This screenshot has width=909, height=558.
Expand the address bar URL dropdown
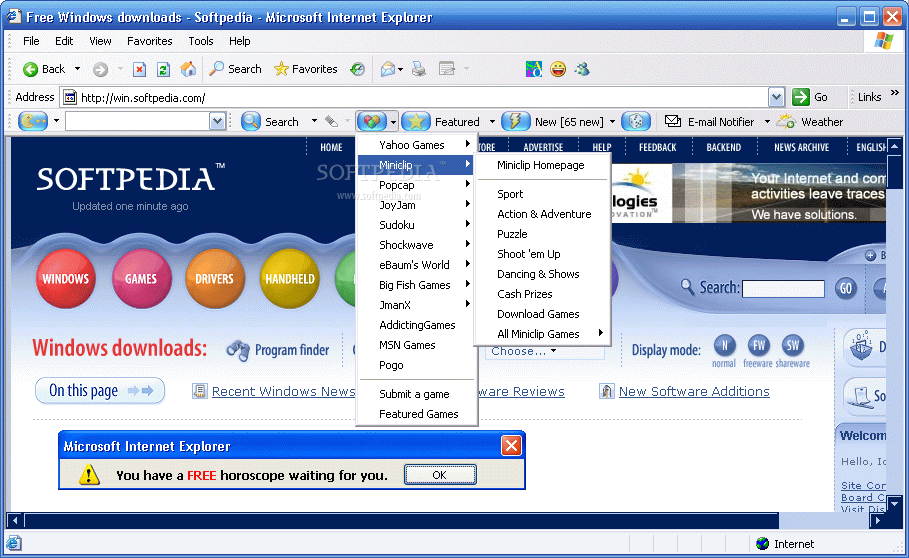click(x=776, y=97)
